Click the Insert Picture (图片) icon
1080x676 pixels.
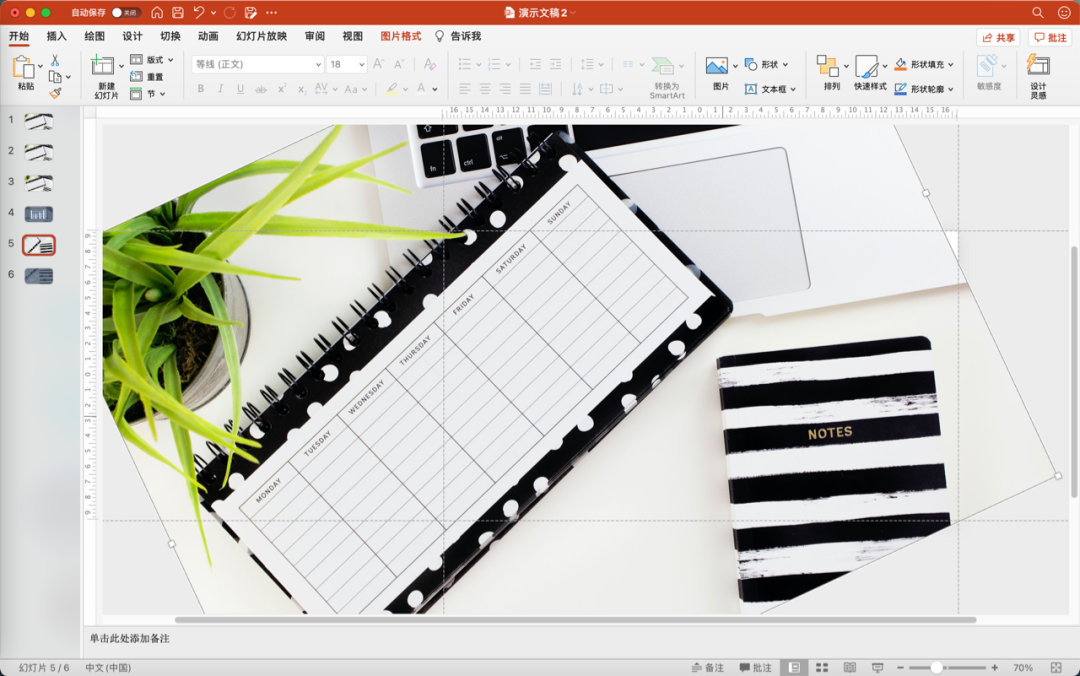716,66
